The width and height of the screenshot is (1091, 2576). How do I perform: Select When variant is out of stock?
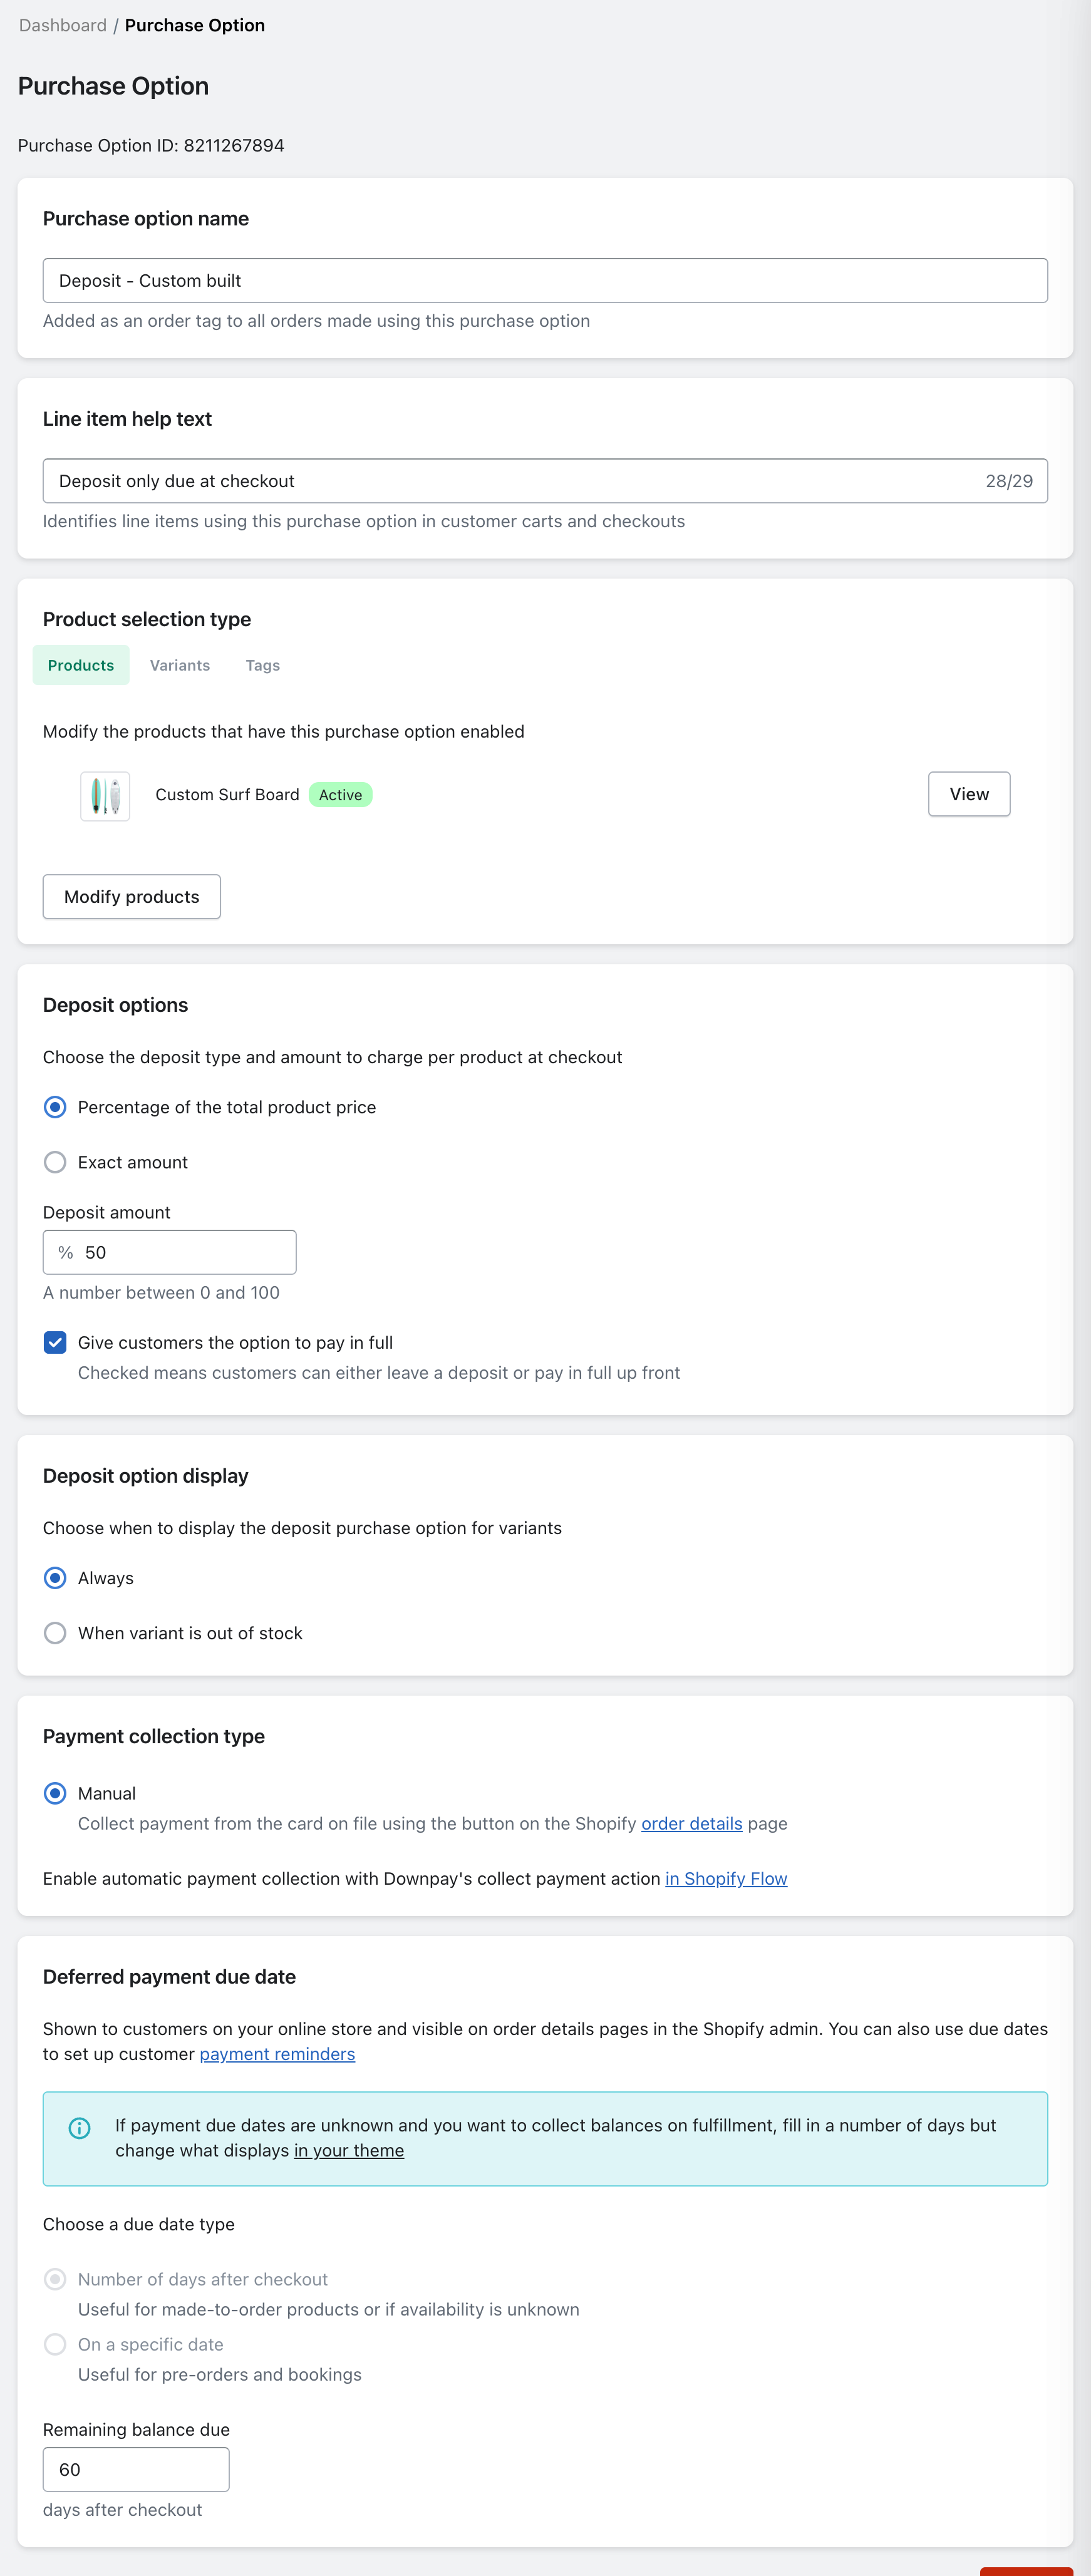point(55,1633)
